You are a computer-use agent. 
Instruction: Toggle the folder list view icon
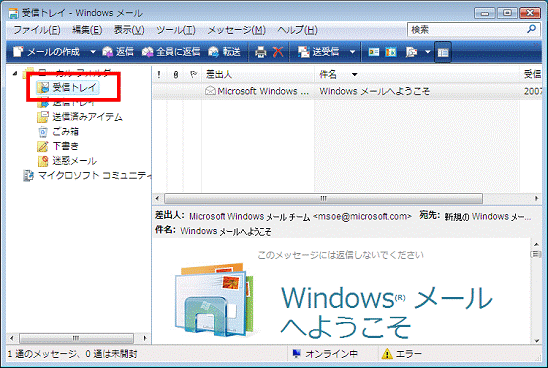point(443,52)
